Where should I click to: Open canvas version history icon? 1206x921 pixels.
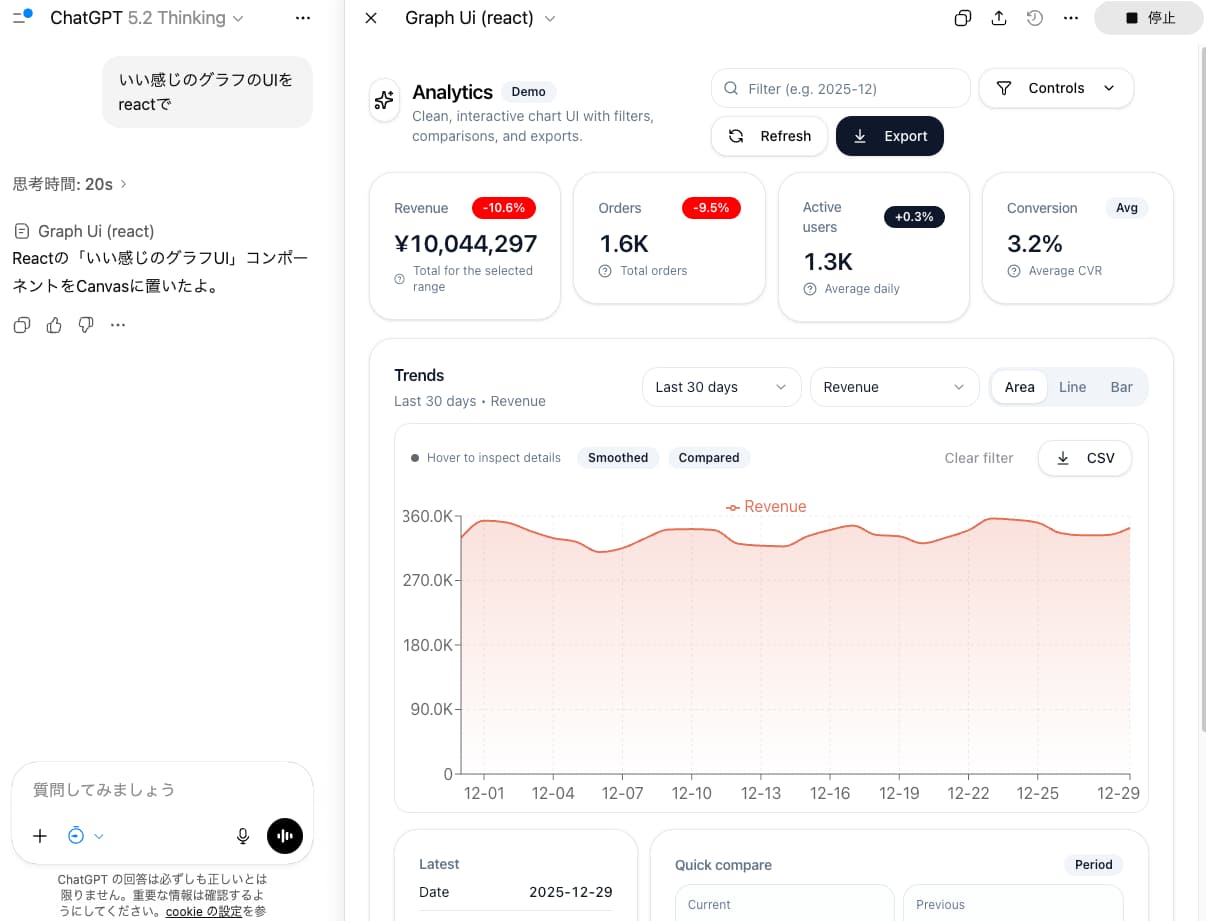[x=1035, y=17]
